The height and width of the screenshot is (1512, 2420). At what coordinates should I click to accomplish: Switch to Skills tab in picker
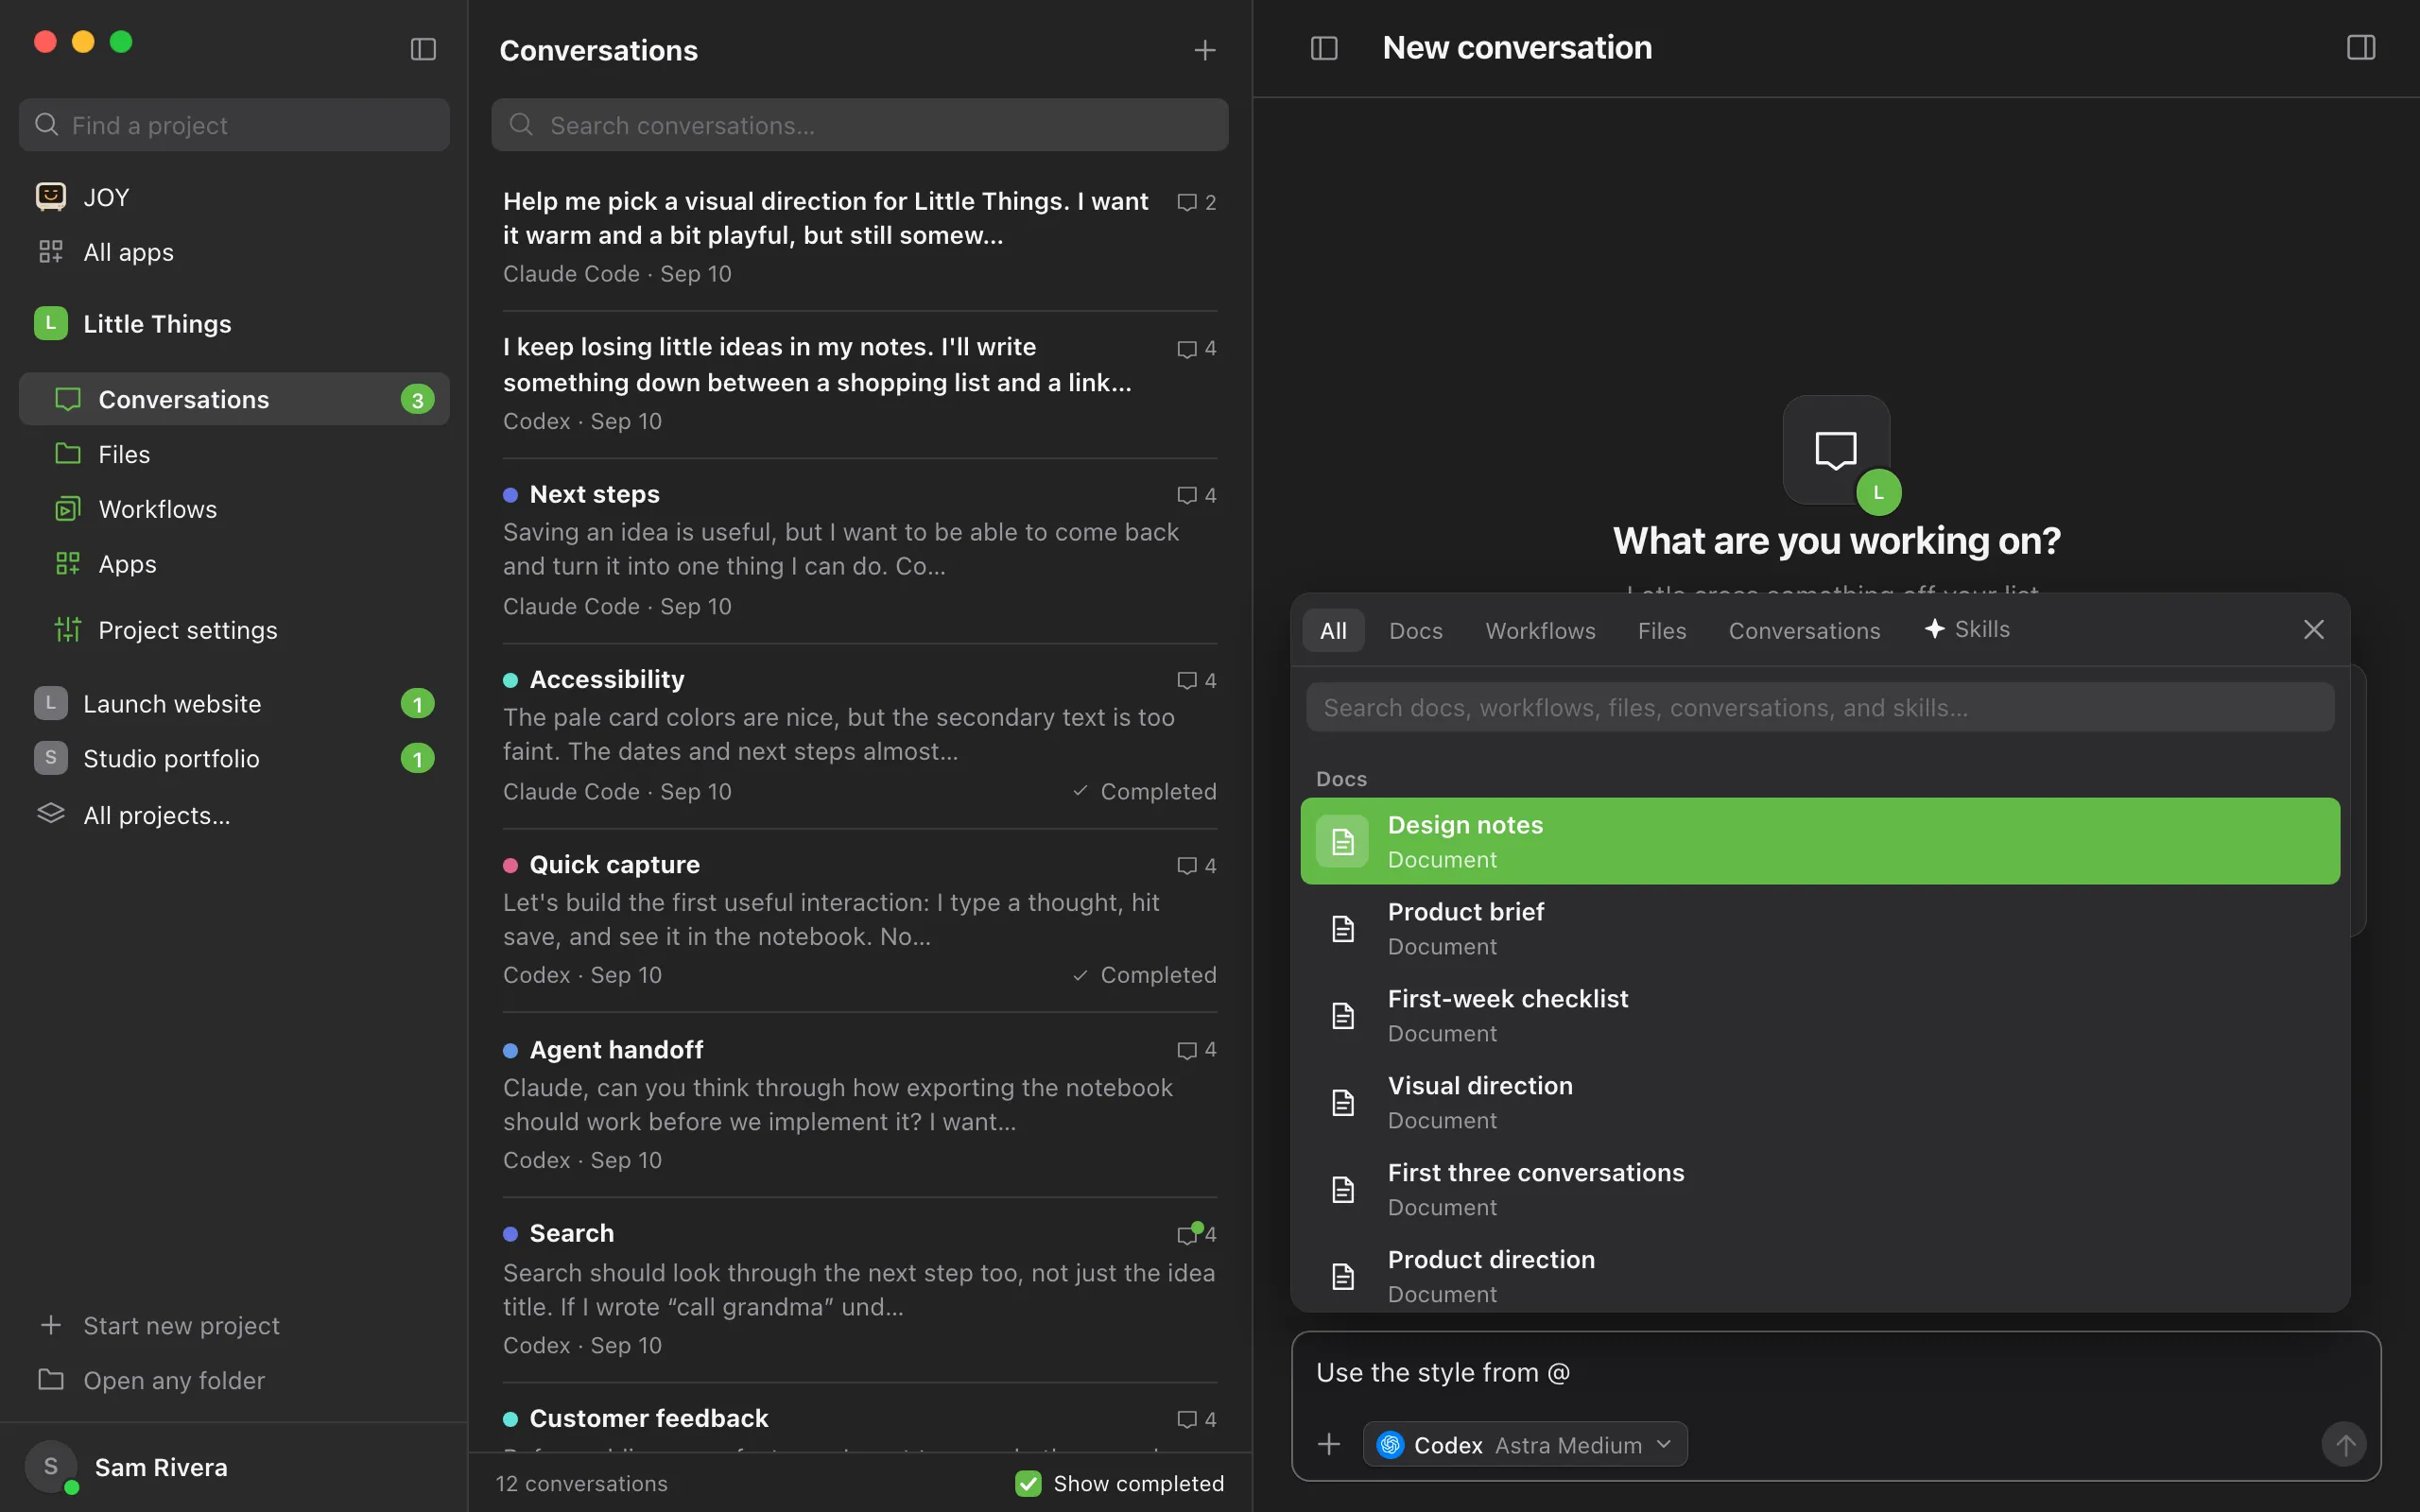(1967, 629)
